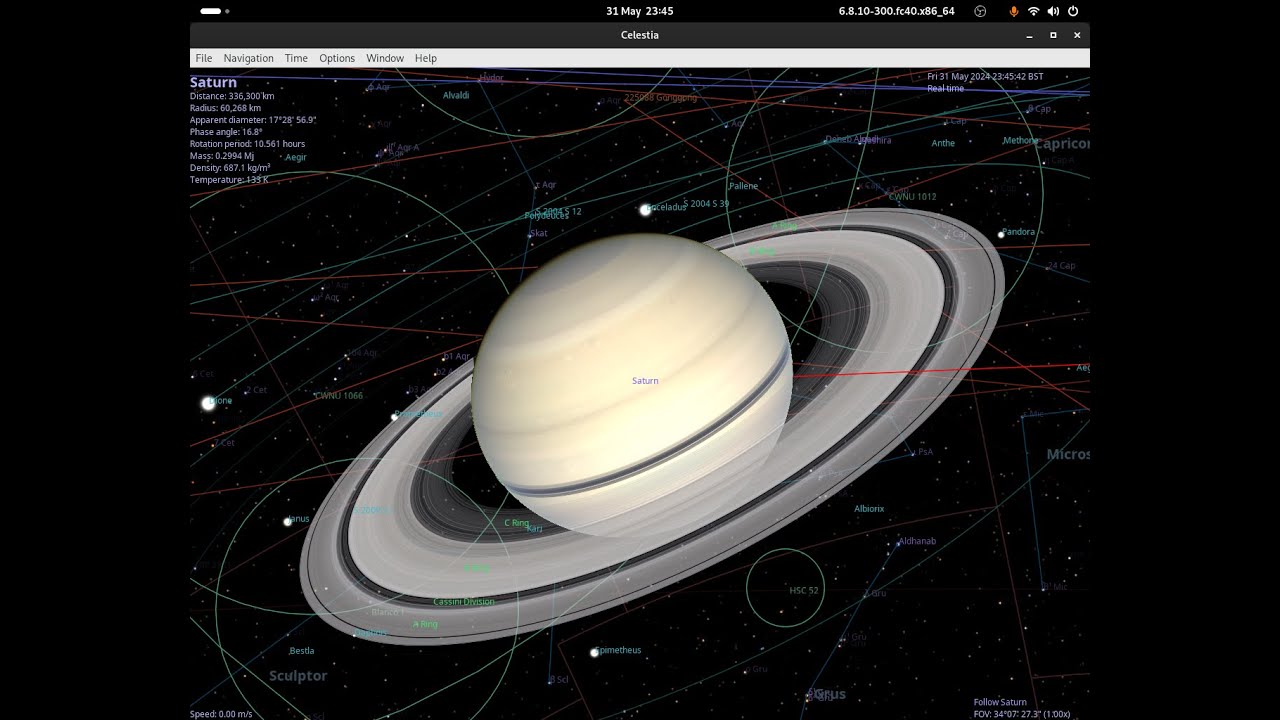Select the Janus moon dot
Viewport: 1280px width, 720px height.
click(288, 521)
